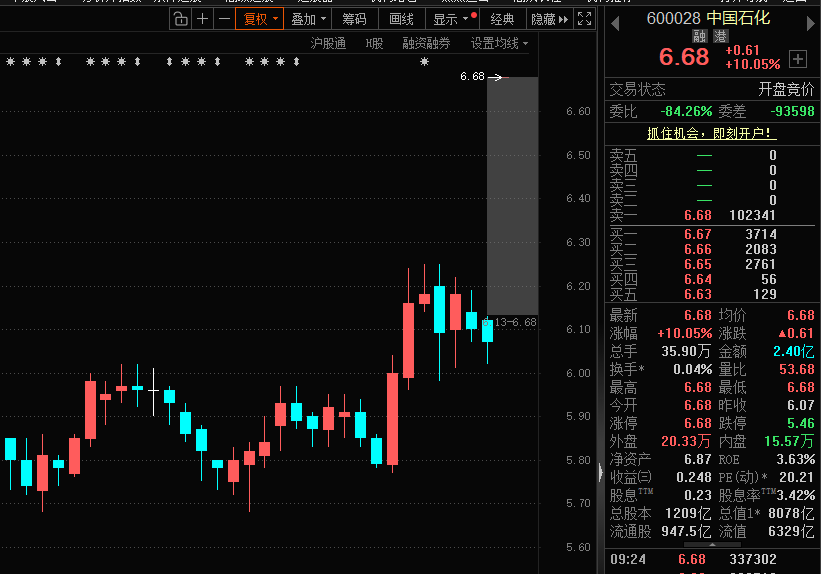Expand the 叠加 overlay dropdown
Viewport: 821px width, 574px height.
(x=307, y=18)
